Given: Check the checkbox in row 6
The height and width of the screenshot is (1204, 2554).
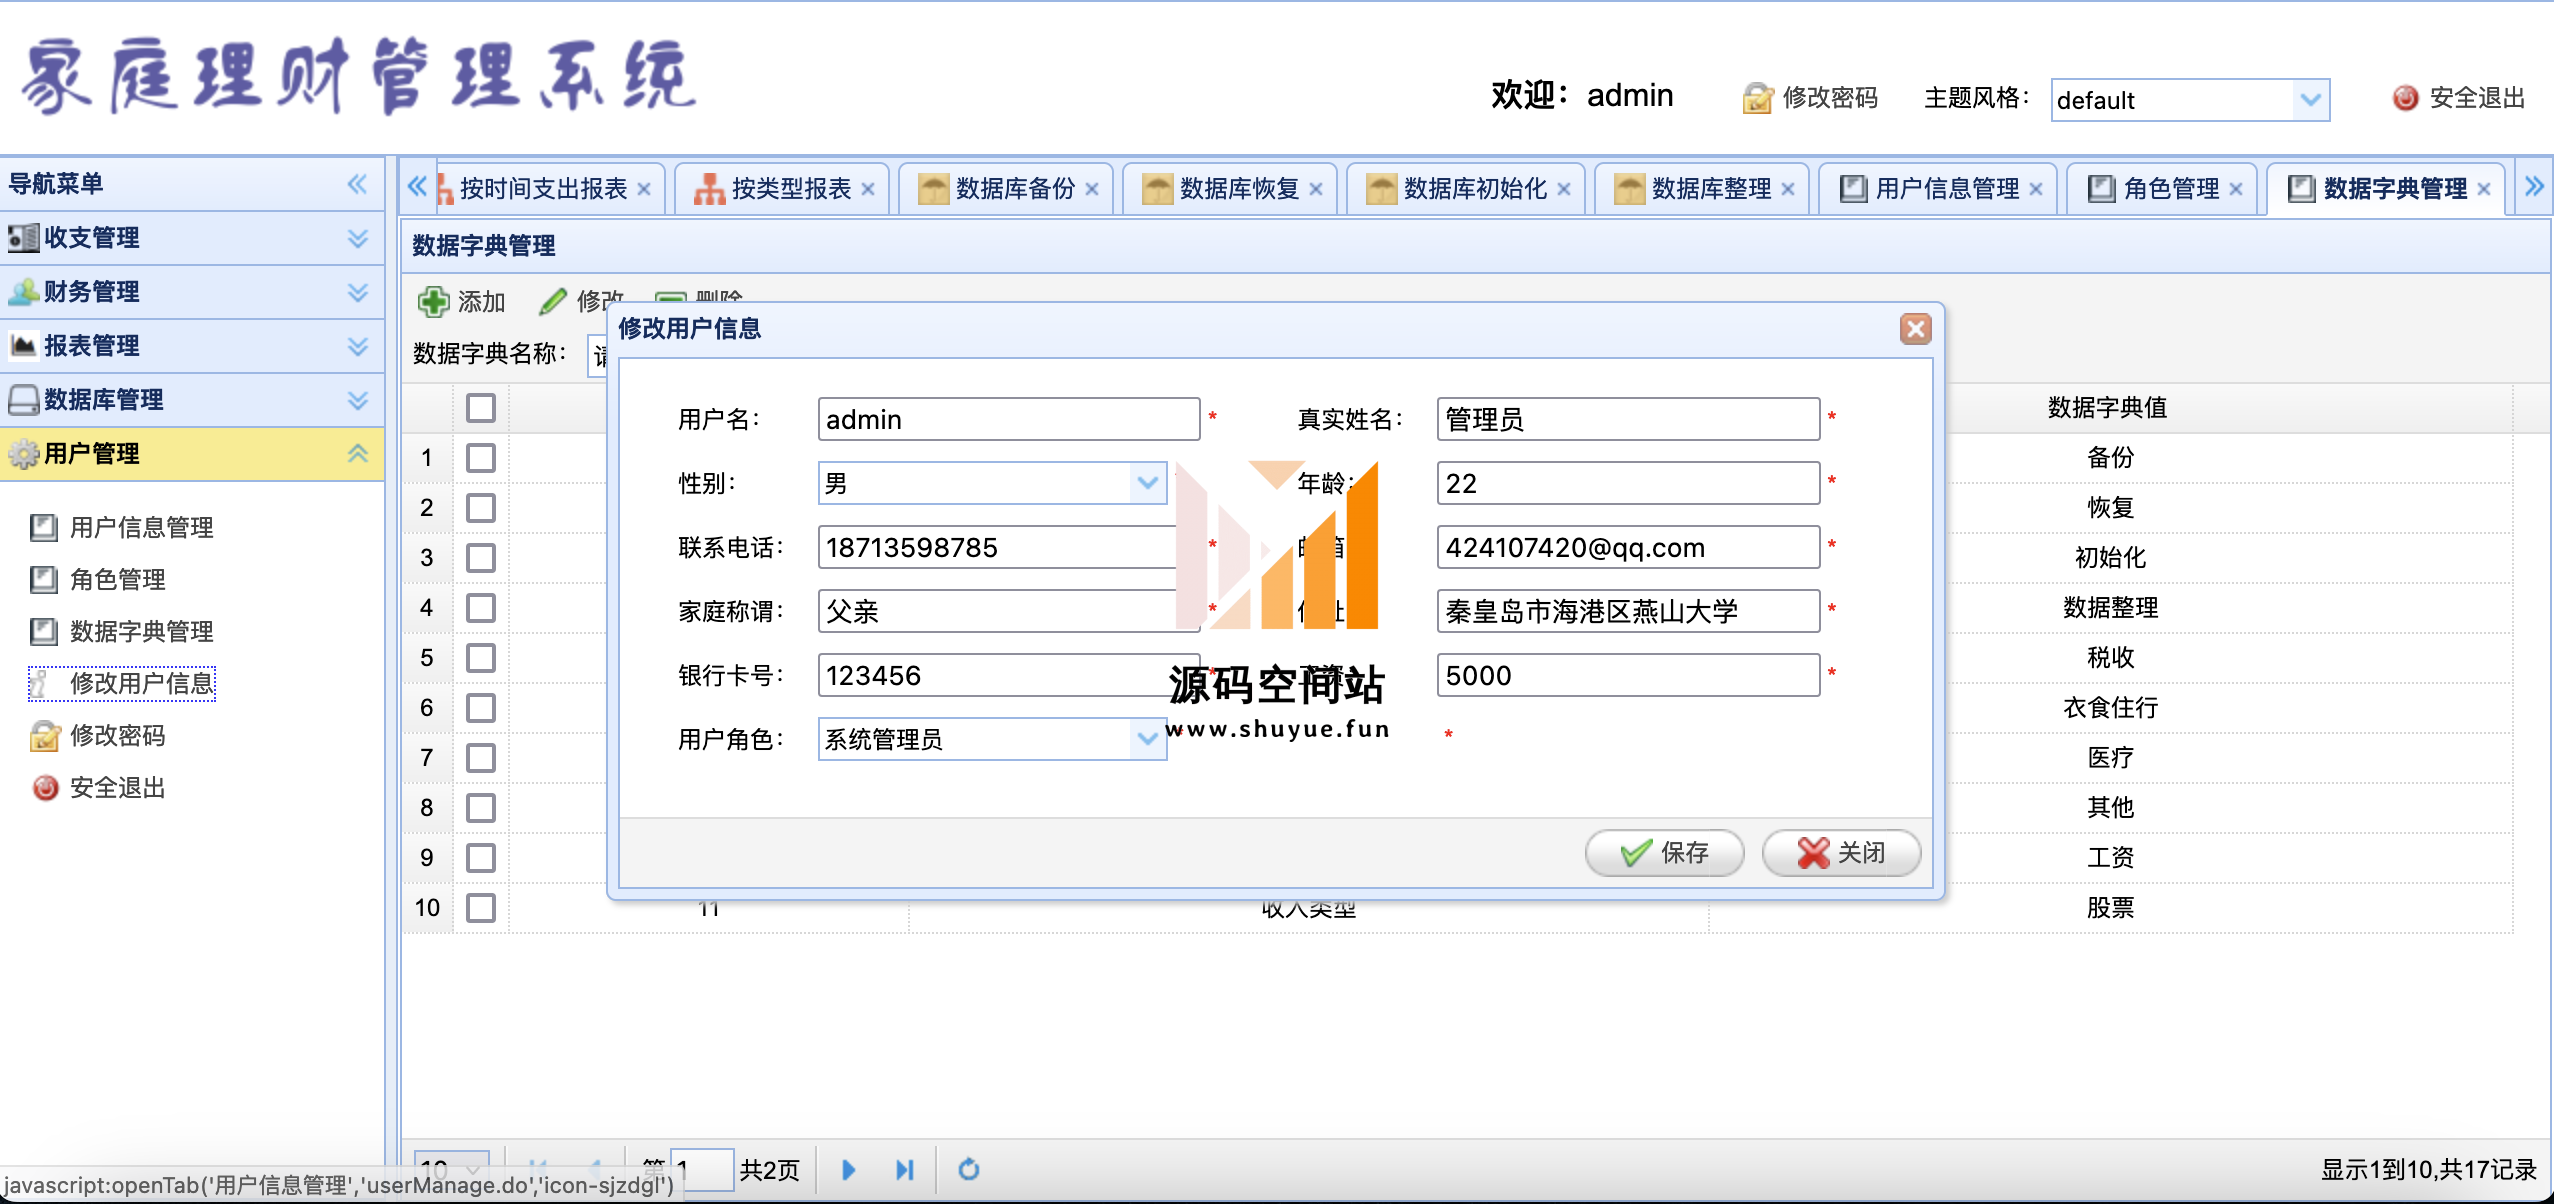Looking at the screenshot, I should click(481, 708).
